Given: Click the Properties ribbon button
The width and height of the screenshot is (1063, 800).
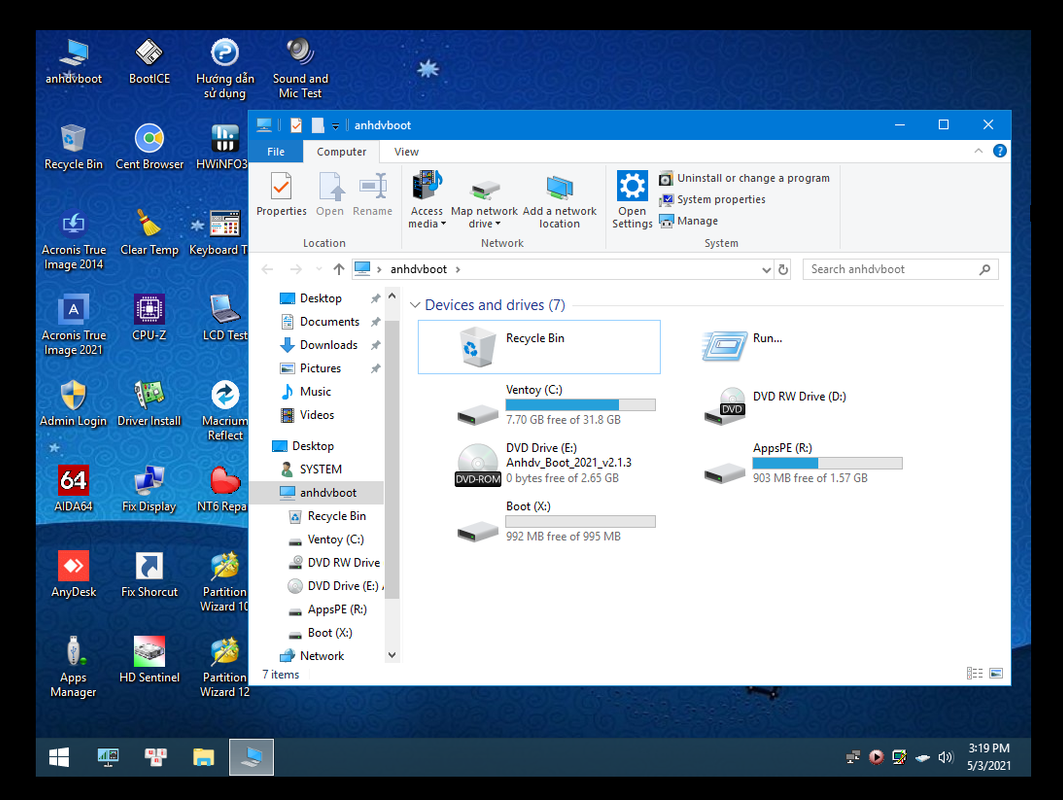Looking at the screenshot, I should 281,194.
